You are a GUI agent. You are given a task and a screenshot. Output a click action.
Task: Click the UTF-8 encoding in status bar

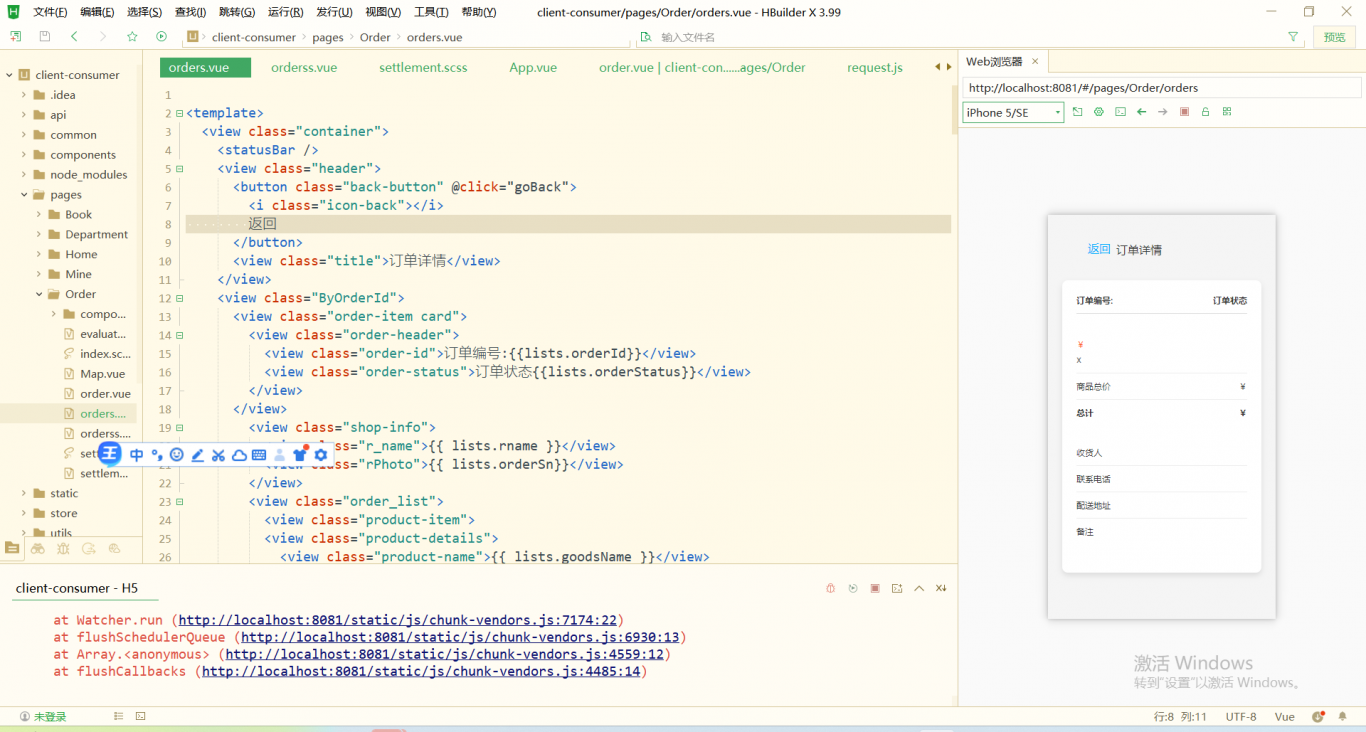pyautogui.click(x=1241, y=717)
